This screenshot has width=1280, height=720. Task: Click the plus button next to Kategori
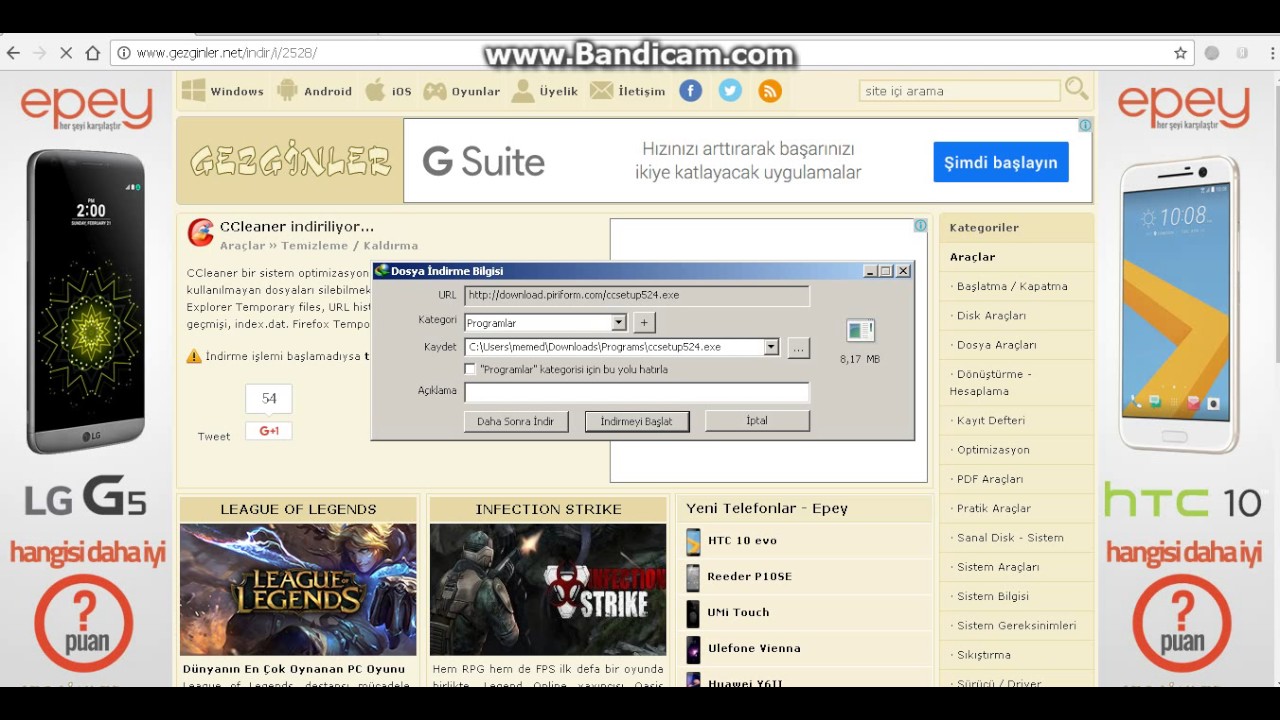pyautogui.click(x=644, y=322)
